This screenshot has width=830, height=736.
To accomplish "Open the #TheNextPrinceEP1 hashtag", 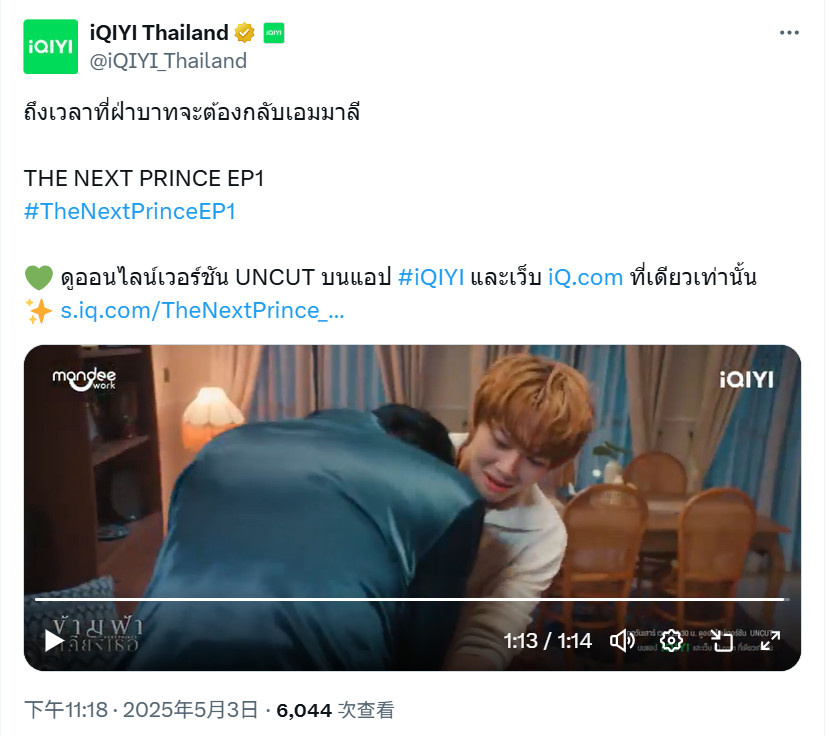I will click(x=130, y=211).
